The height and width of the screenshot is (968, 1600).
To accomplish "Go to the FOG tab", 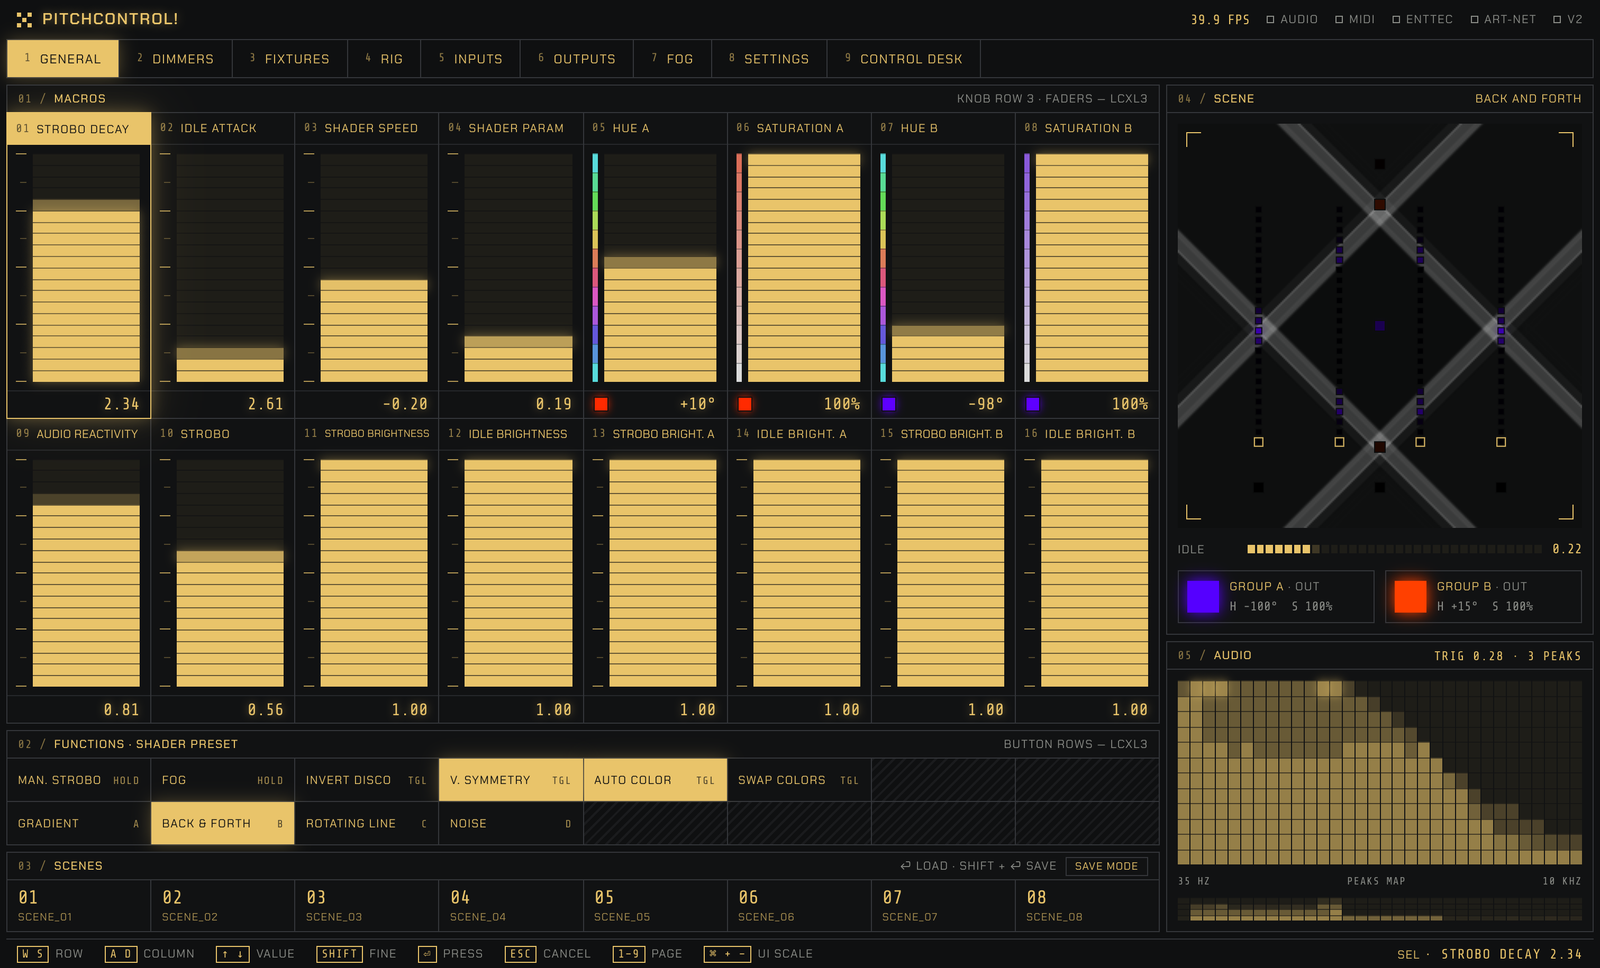I will click(673, 59).
